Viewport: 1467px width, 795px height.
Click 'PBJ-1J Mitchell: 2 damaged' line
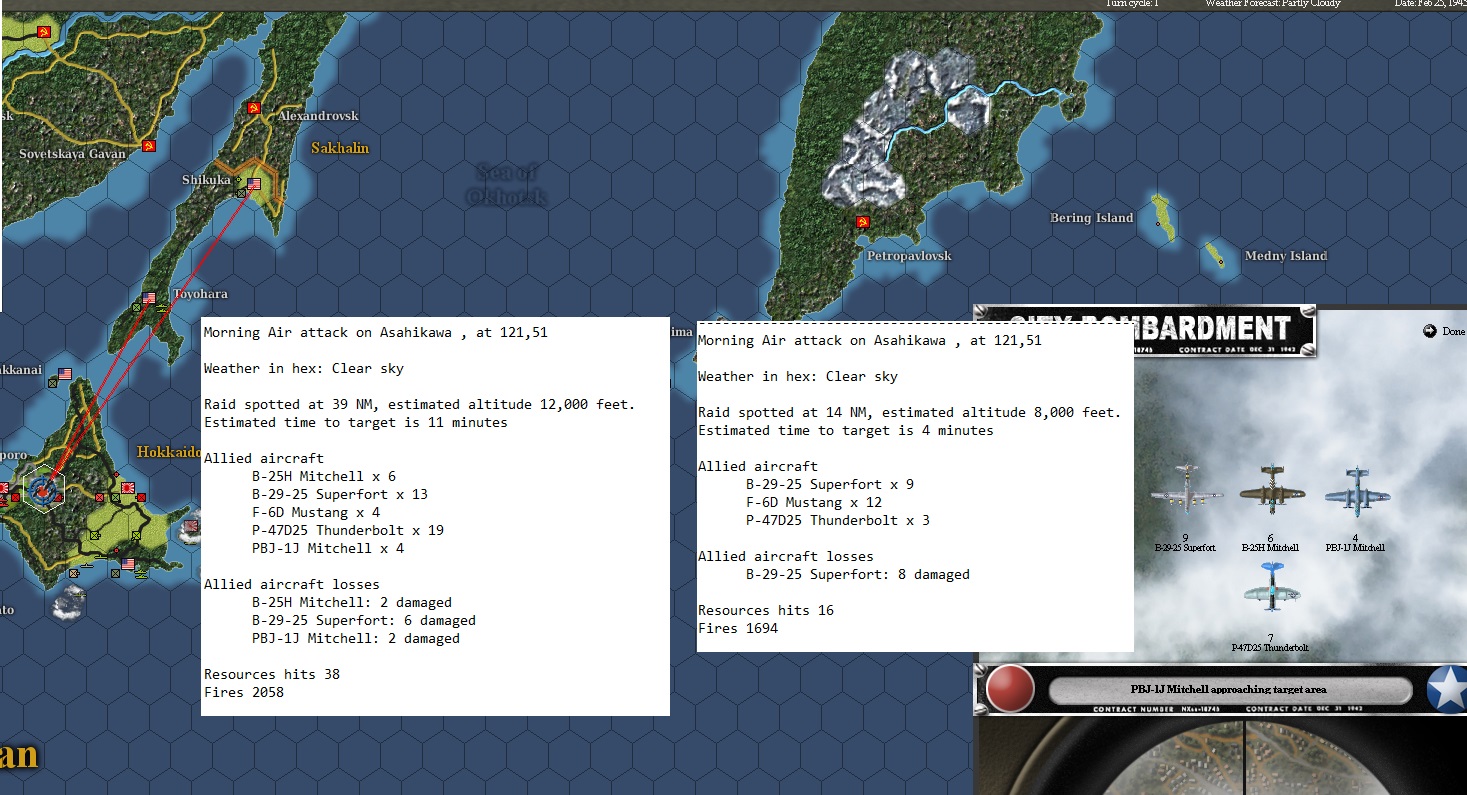(356, 638)
